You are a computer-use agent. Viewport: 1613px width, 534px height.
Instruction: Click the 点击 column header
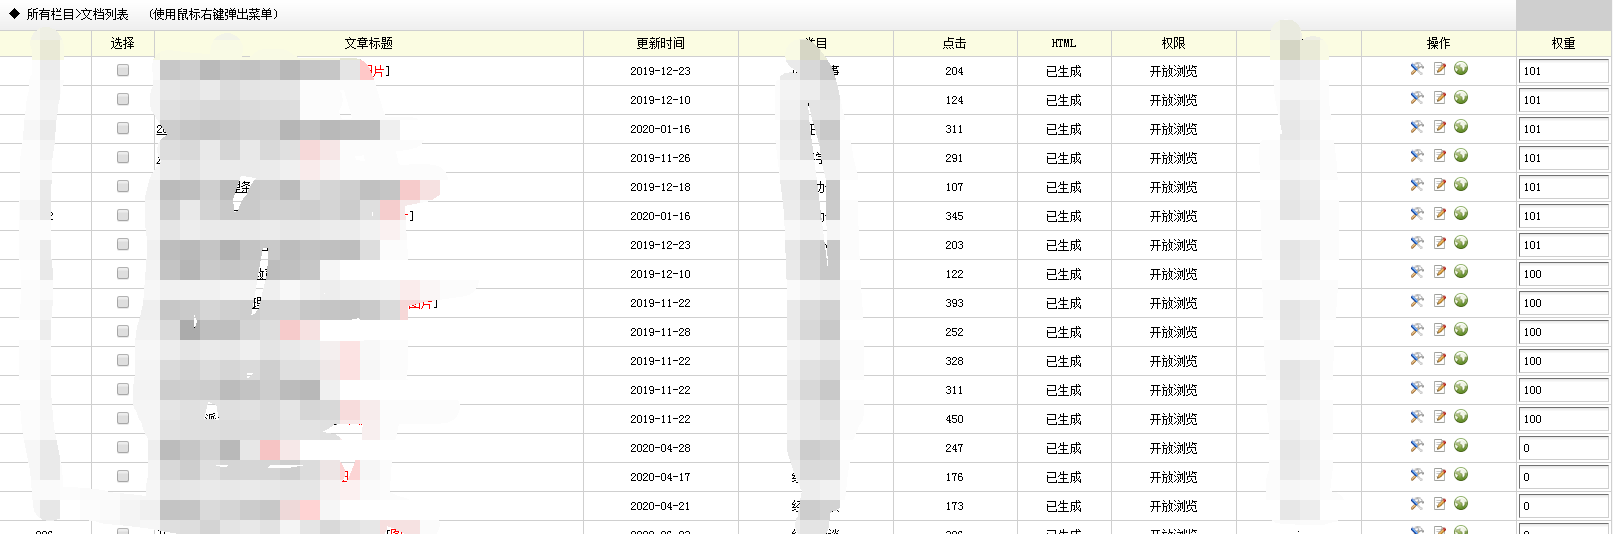point(955,43)
